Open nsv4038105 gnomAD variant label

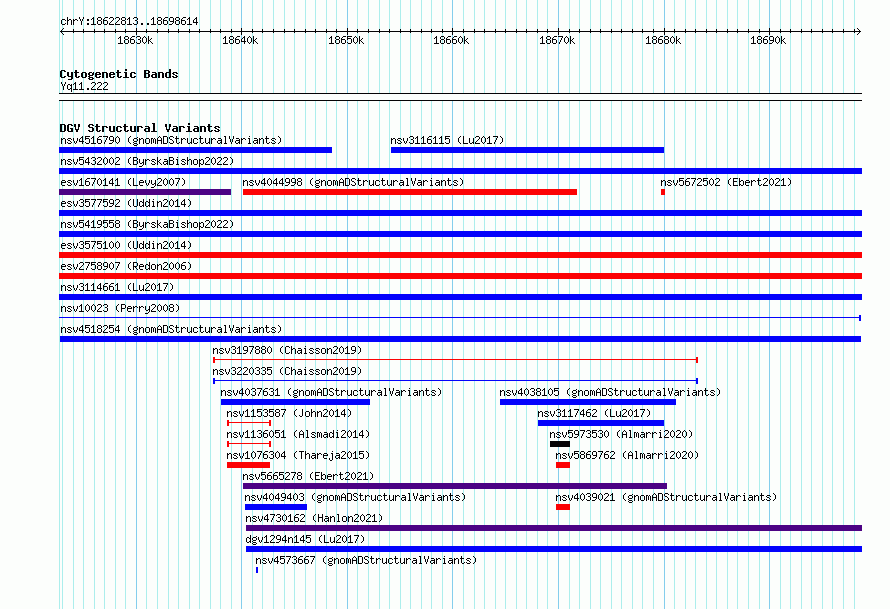(610, 392)
